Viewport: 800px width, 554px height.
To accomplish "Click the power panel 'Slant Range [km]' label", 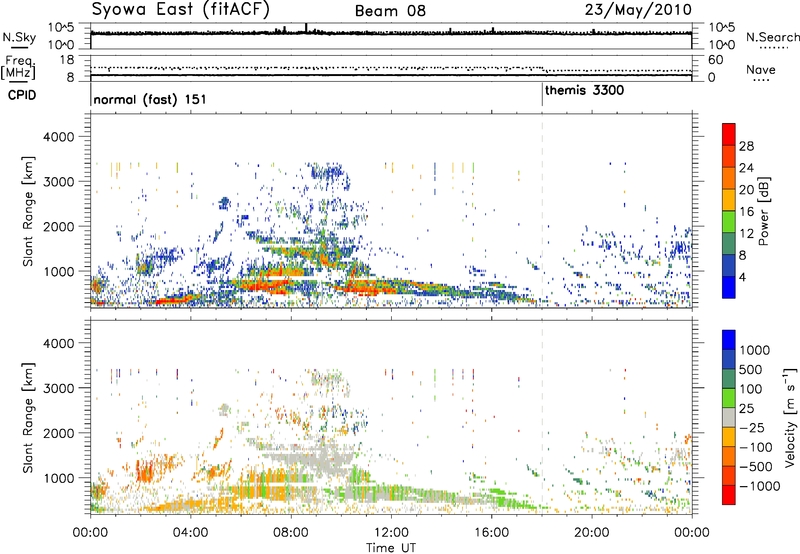I will point(28,211).
